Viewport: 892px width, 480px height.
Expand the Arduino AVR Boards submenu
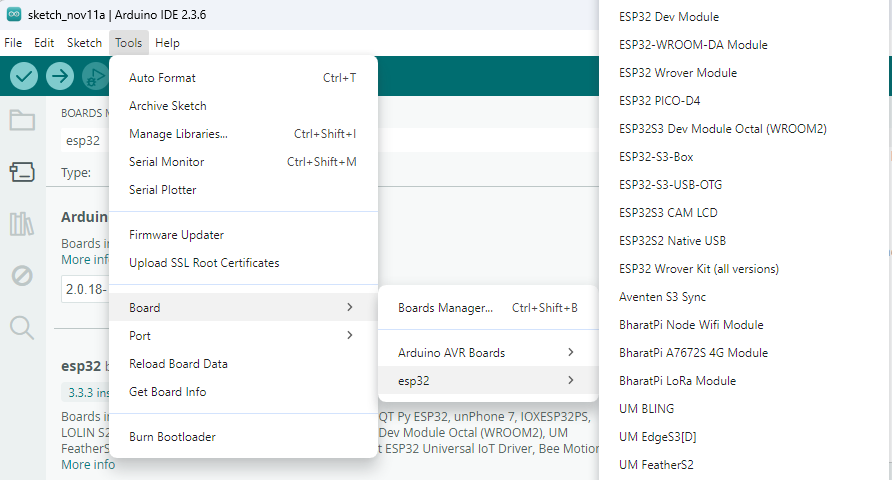coord(486,352)
